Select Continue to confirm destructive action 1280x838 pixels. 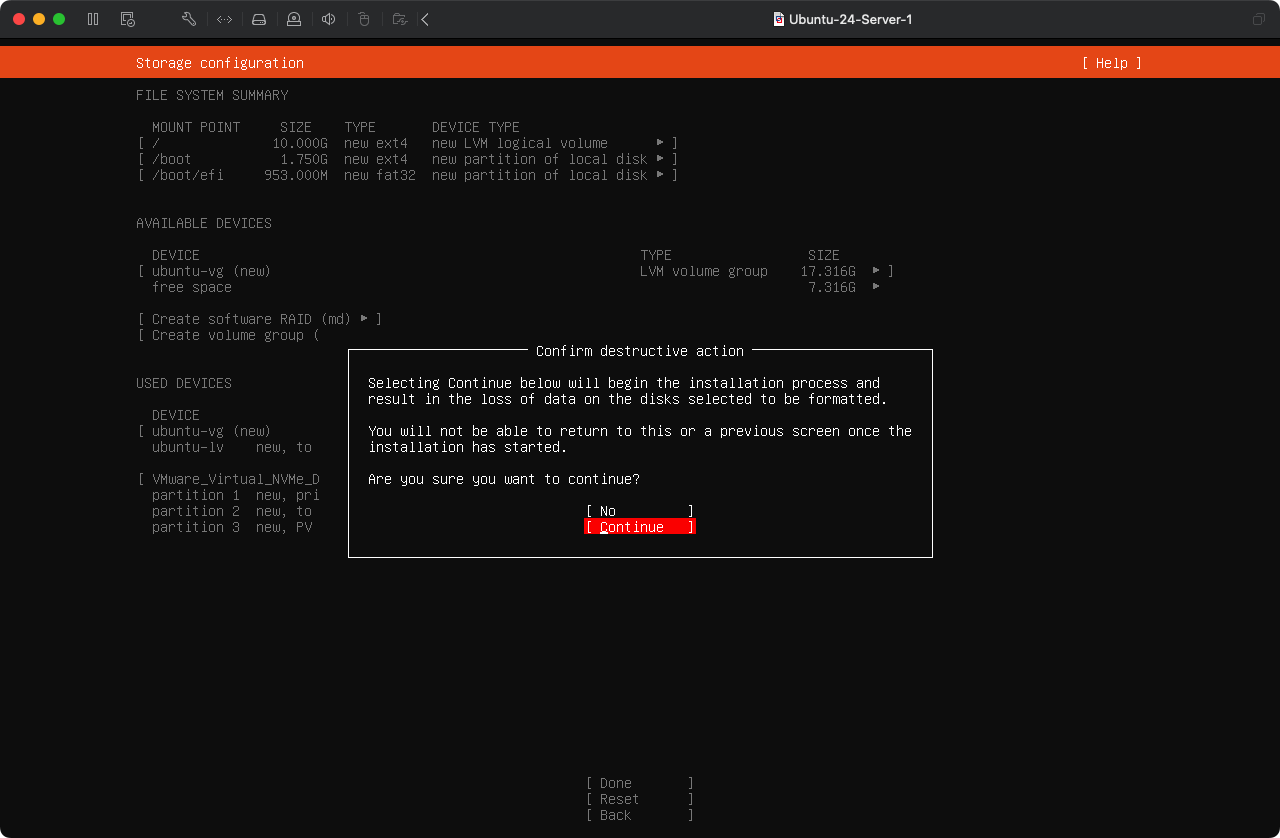[639, 527]
